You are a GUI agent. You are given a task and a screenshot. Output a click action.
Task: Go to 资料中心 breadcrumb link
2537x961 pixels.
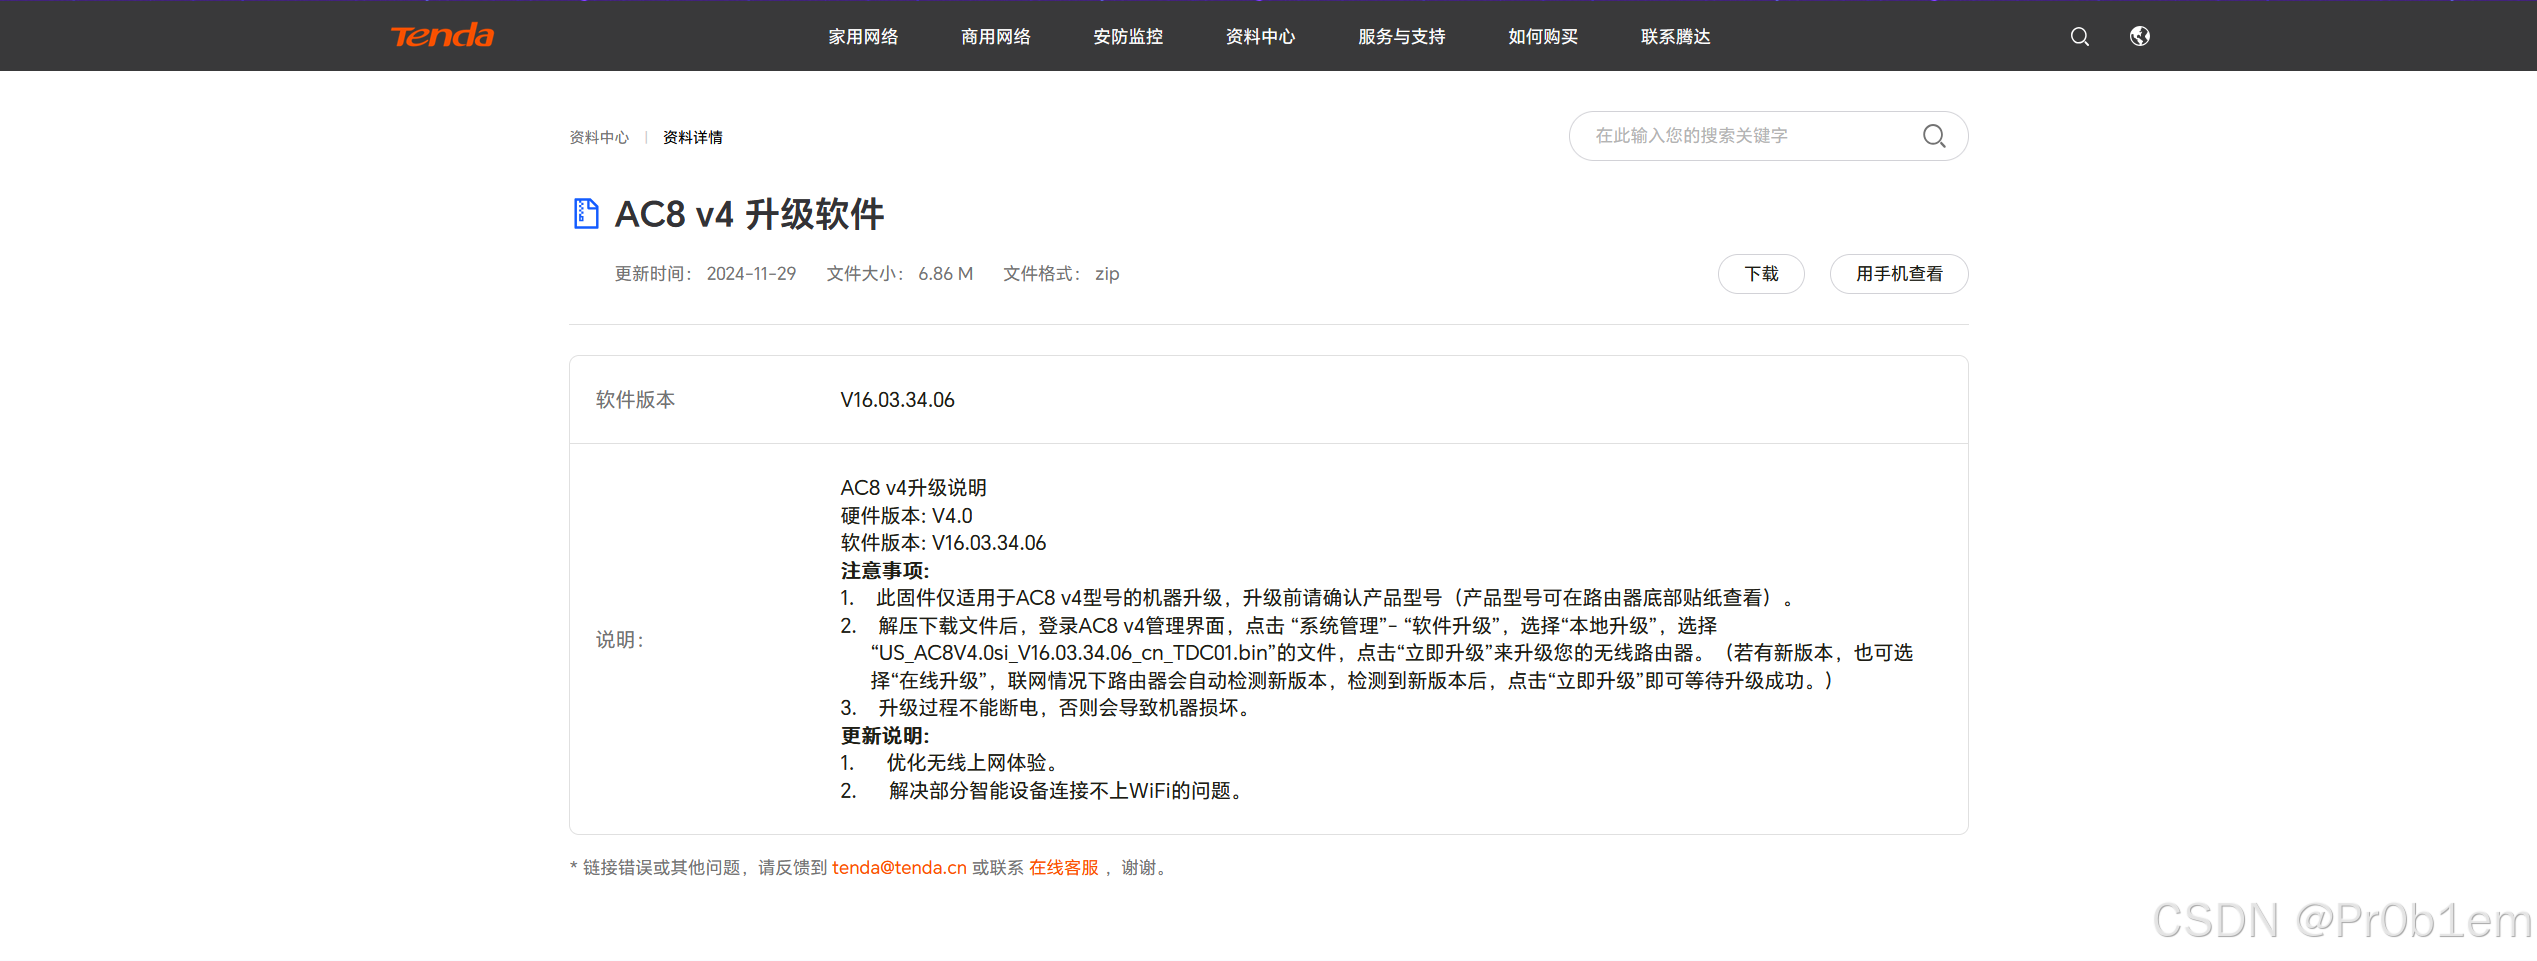click(x=599, y=137)
